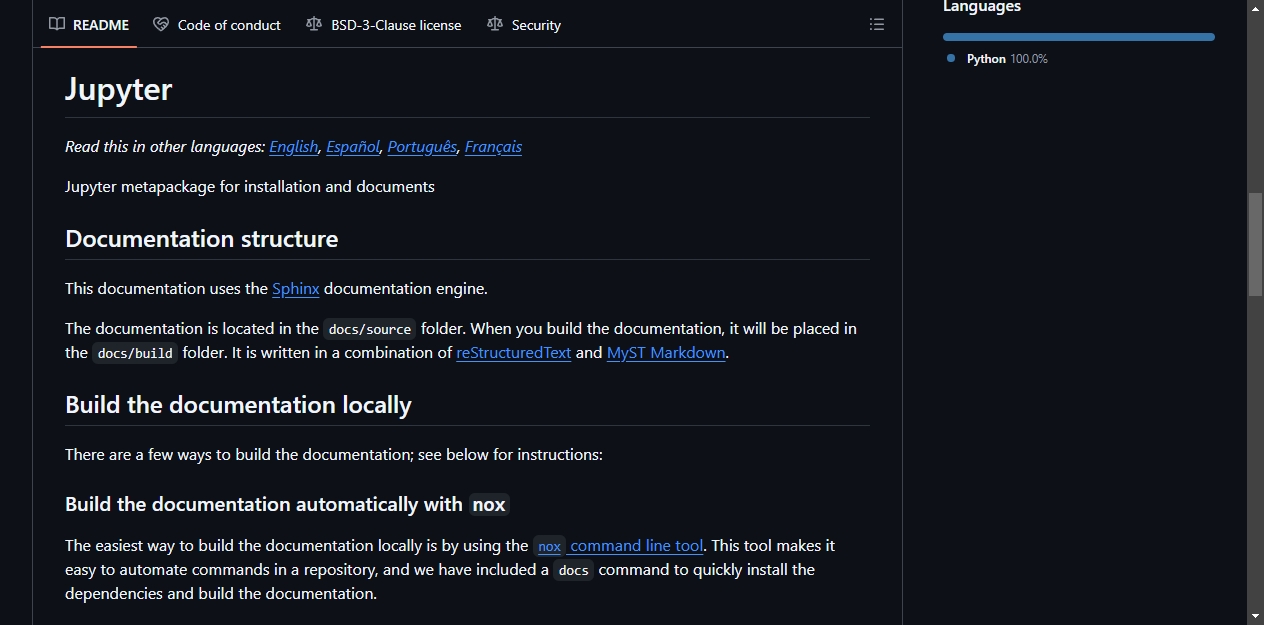This screenshot has width=1264, height=625.
Task: Click the Languages sidebar heading
Action: (981, 7)
